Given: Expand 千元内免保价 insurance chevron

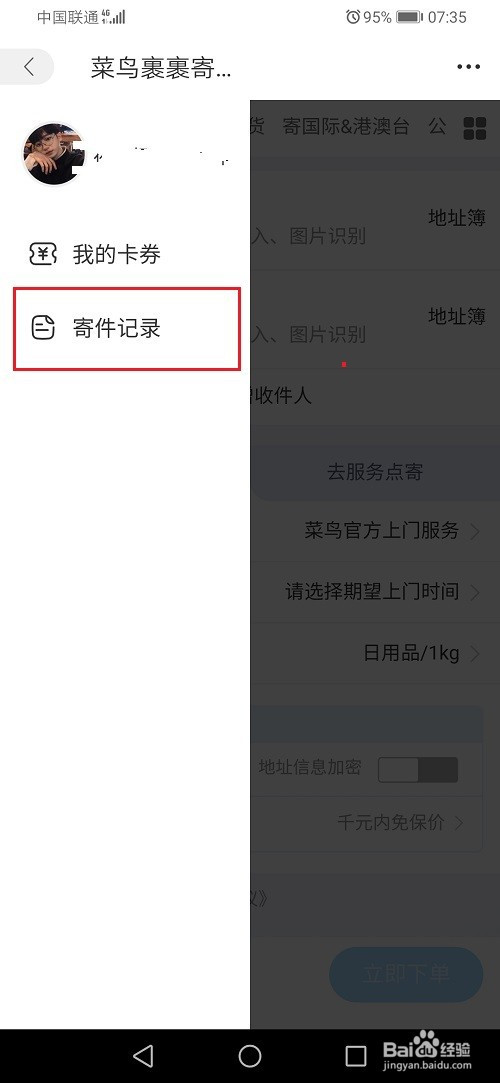Looking at the screenshot, I should tap(459, 823).
